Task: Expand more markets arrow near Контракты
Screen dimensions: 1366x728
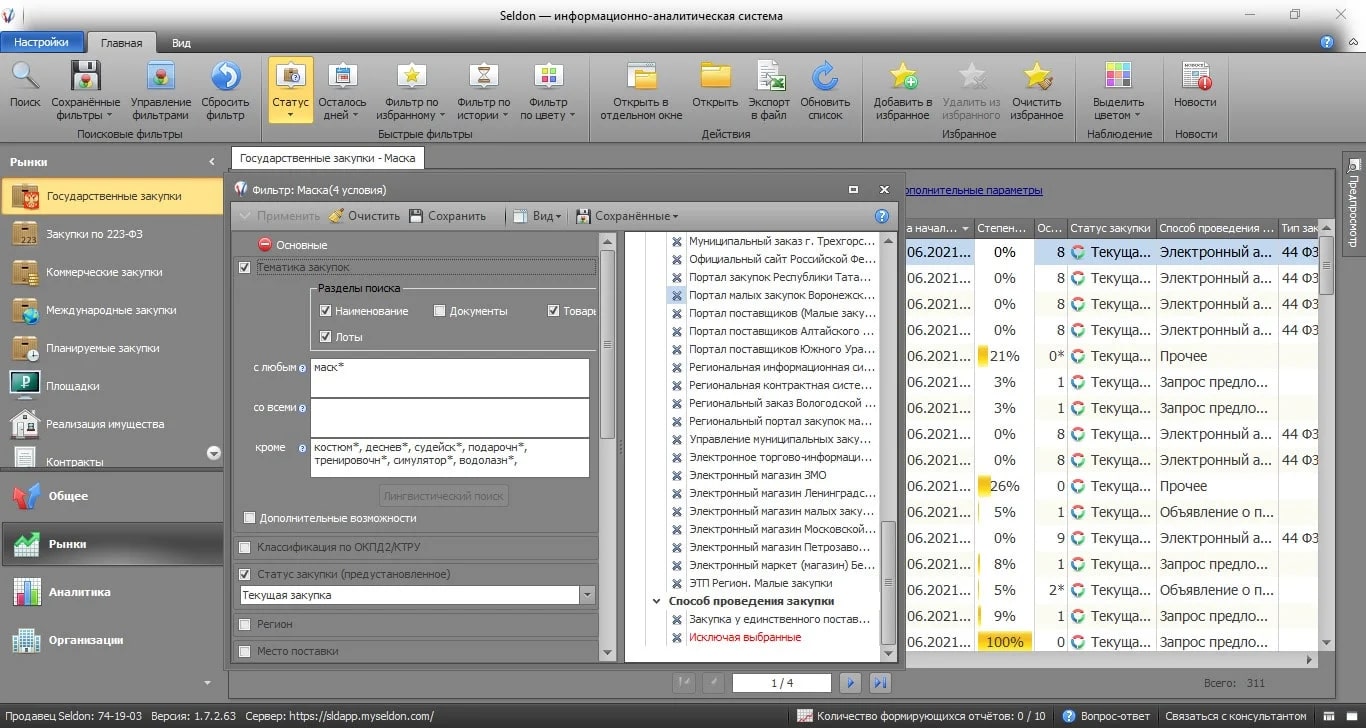Action: pos(213,453)
